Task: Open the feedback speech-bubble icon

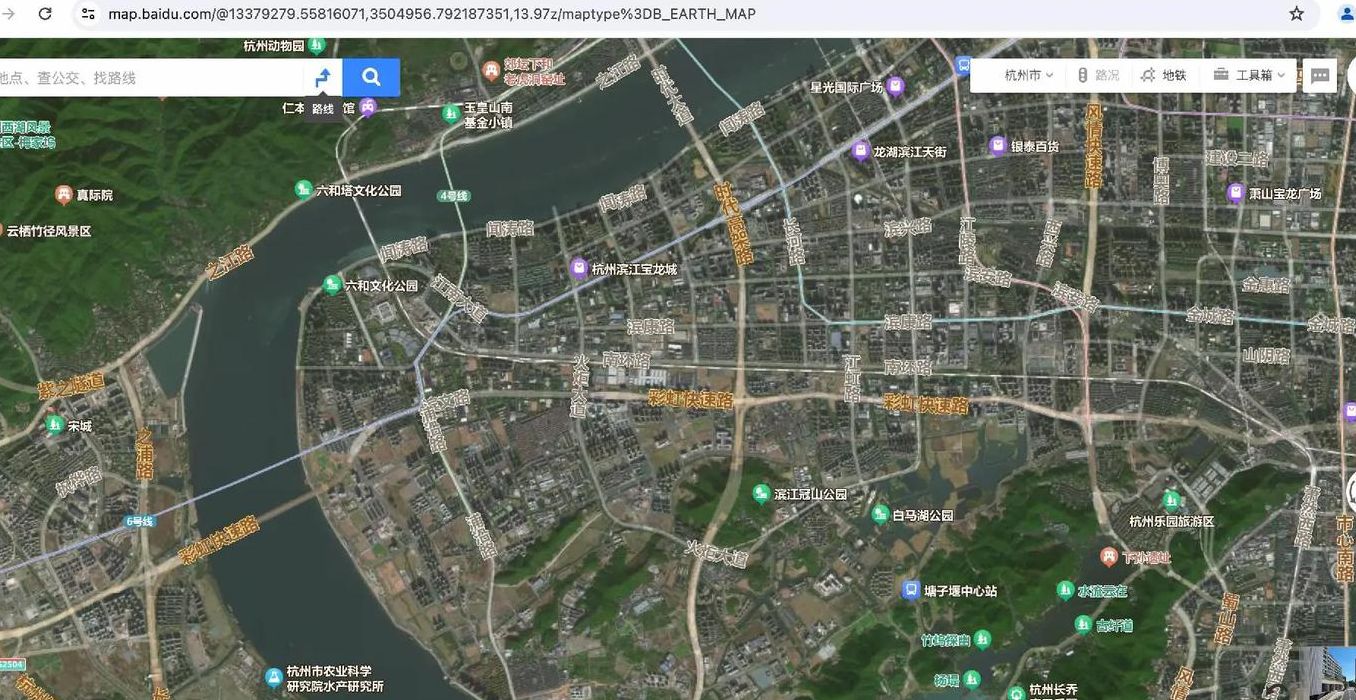Action: pyautogui.click(x=1320, y=75)
